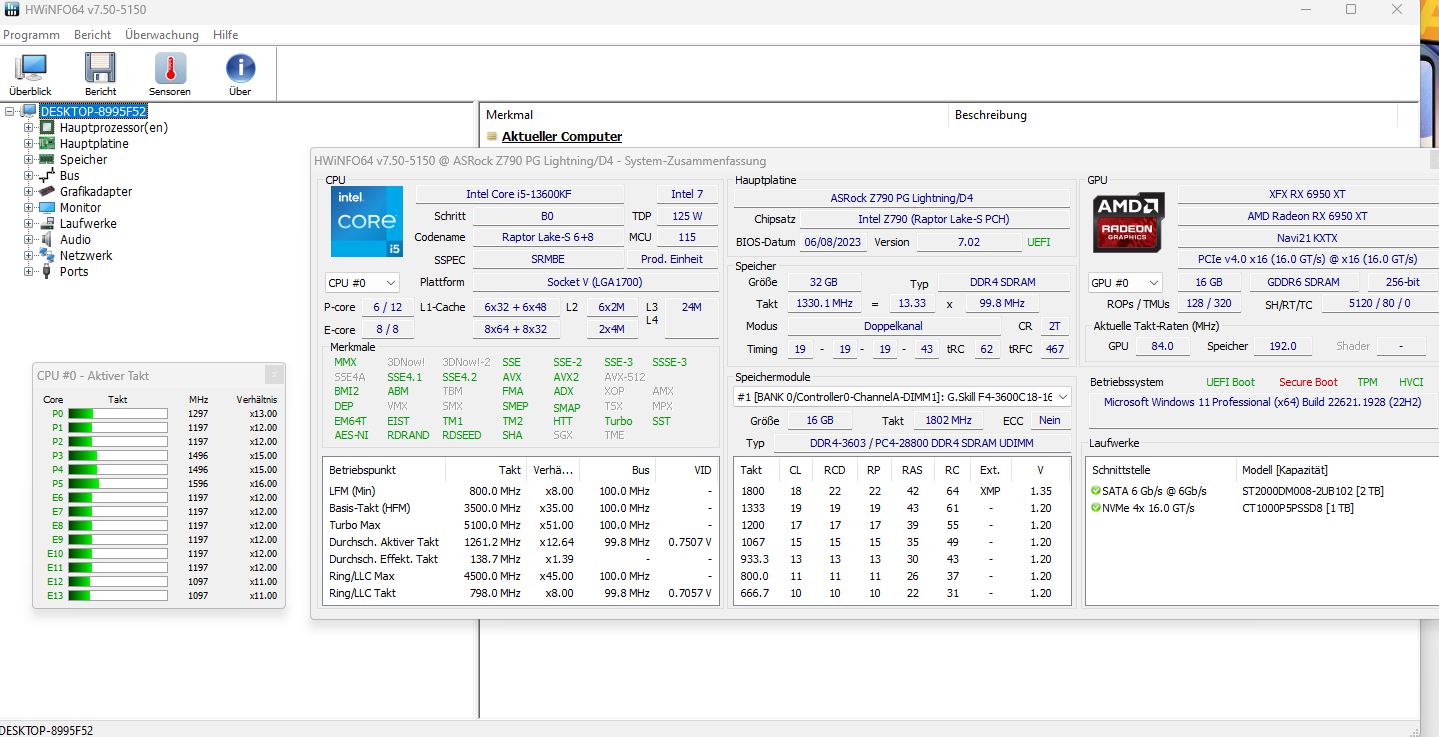Click the Audio speaker icon
1439x737 pixels.
click(x=46, y=240)
